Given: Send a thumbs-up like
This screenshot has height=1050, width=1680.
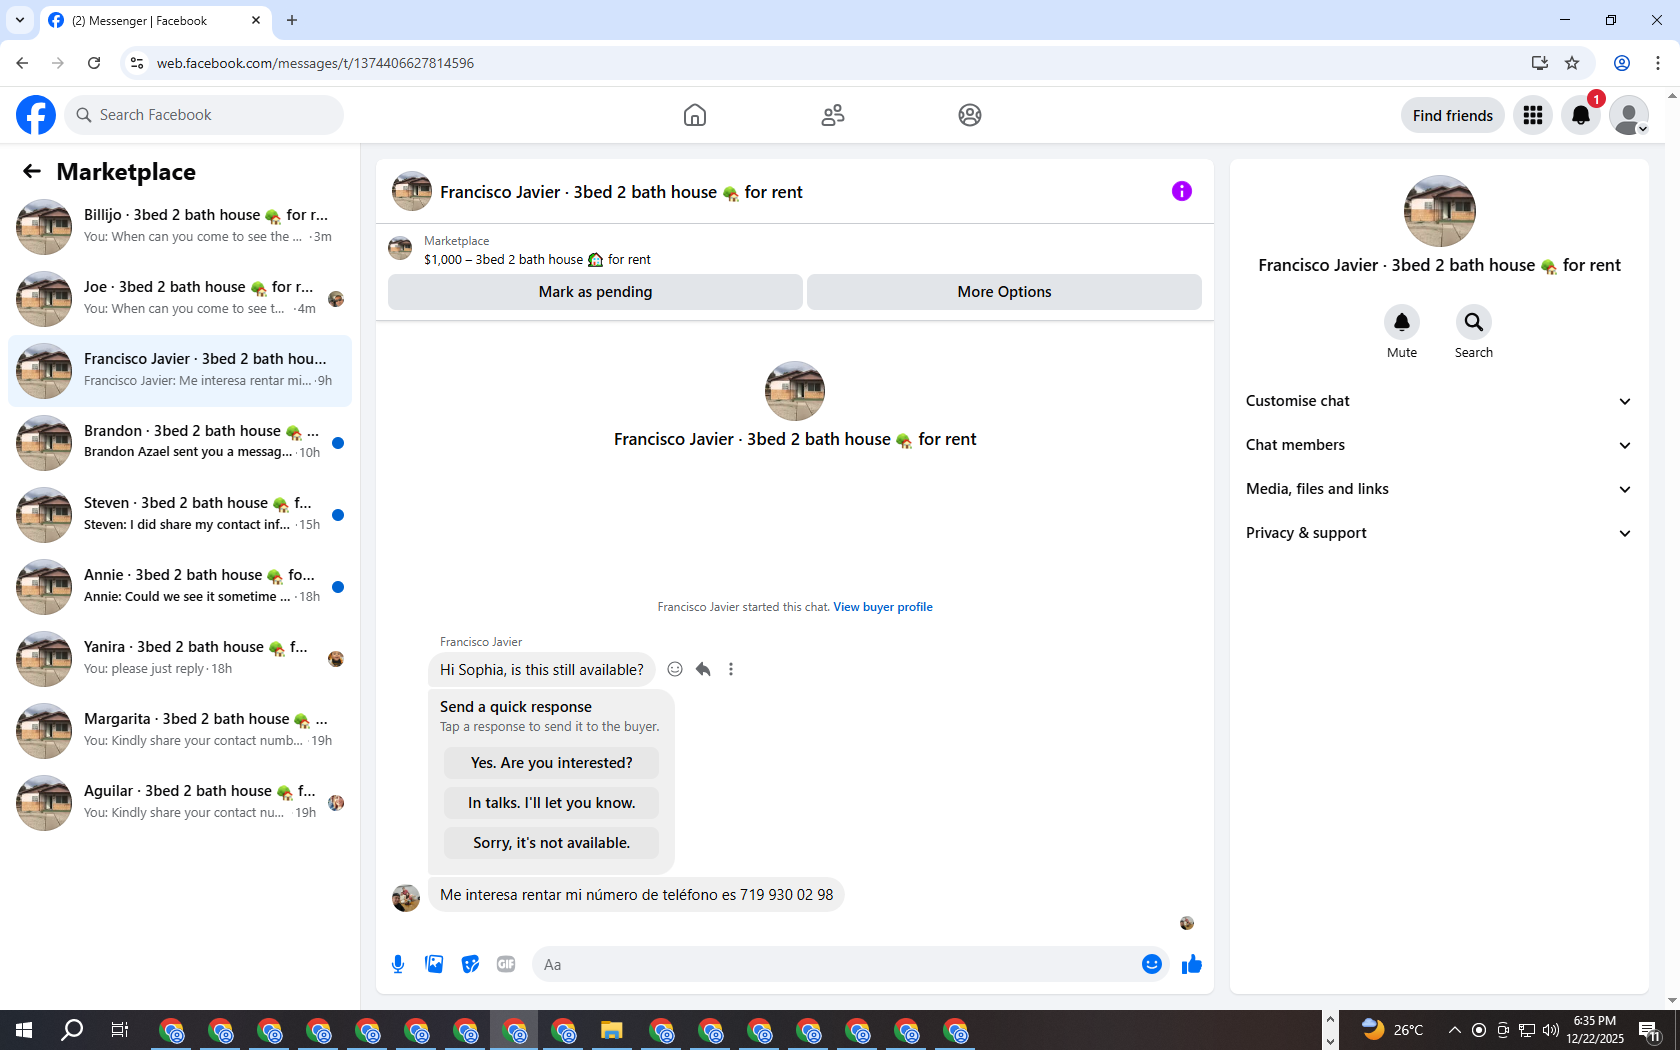Looking at the screenshot, I should (1191, 964).
